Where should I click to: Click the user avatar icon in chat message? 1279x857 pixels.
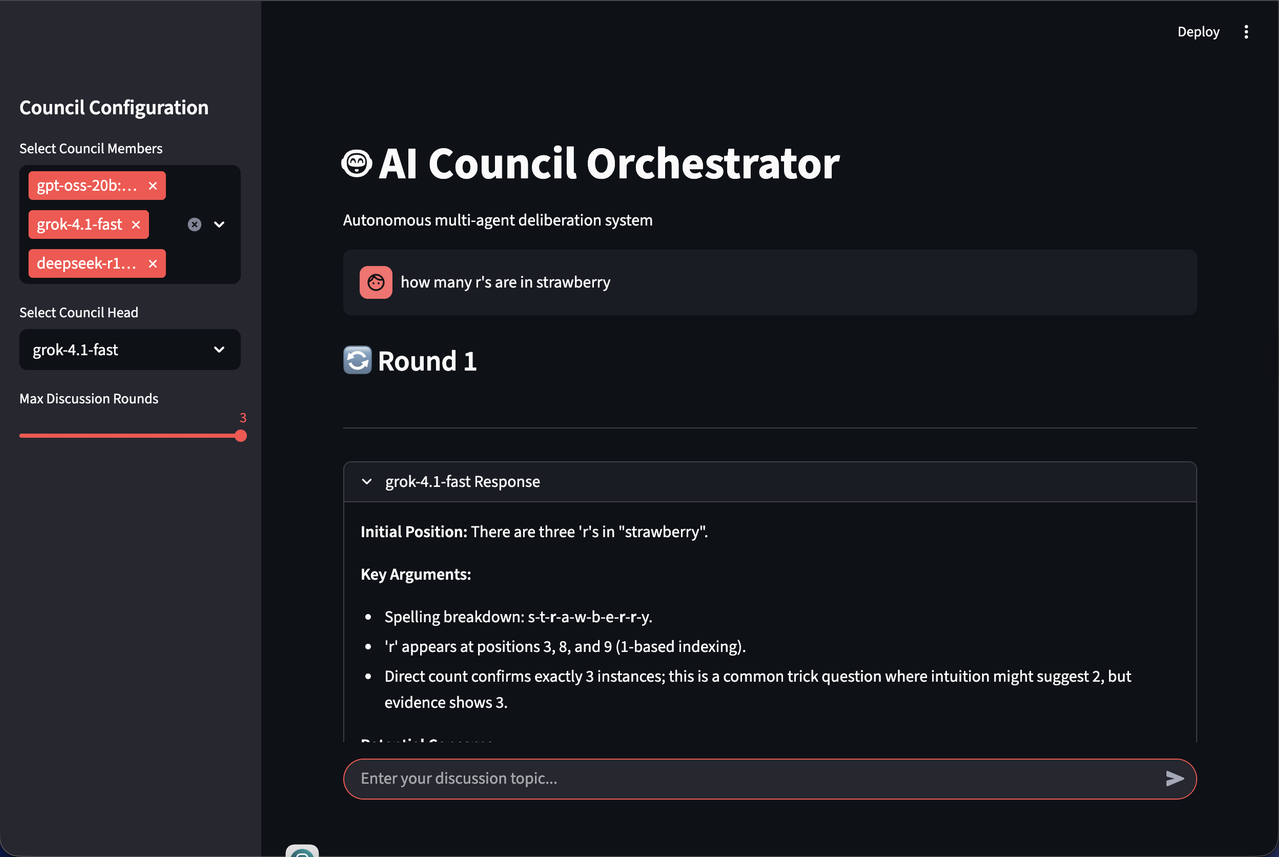tap(376, 283)
